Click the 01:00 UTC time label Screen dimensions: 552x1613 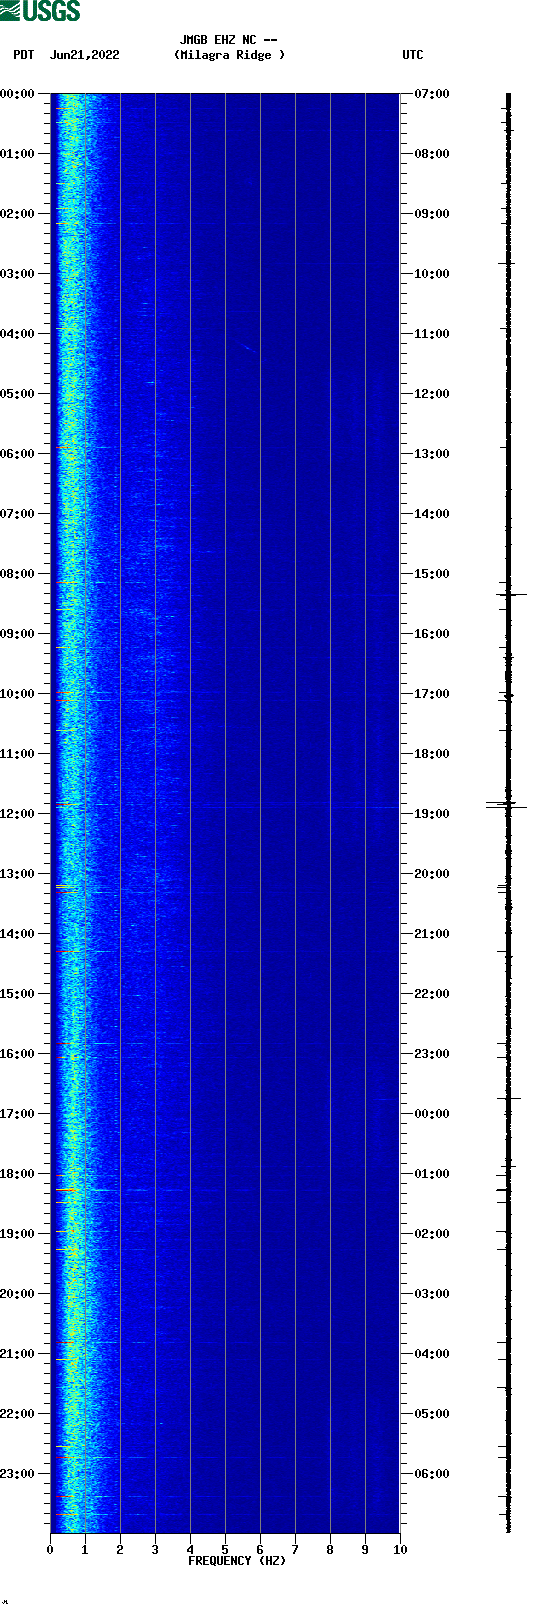tap(432, 1174)
